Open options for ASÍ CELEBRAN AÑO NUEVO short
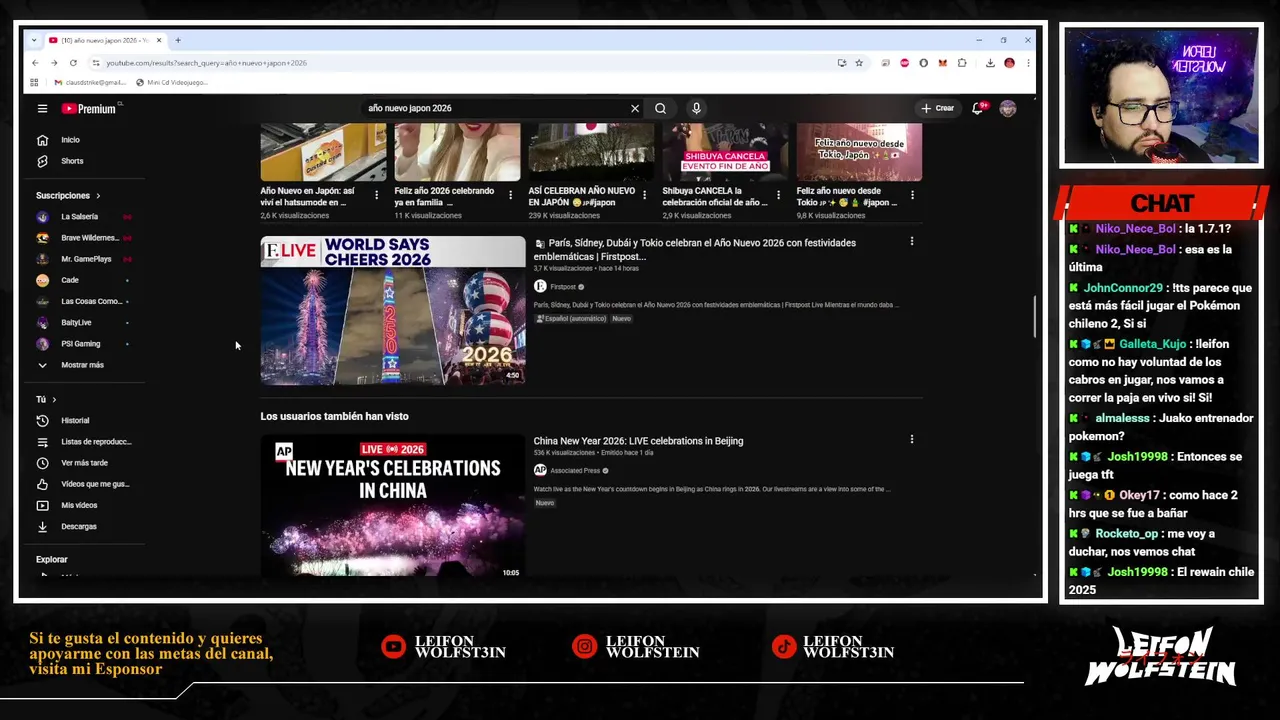The width and height of the screenshot is (1280, 720). click(x=644, y=195)
